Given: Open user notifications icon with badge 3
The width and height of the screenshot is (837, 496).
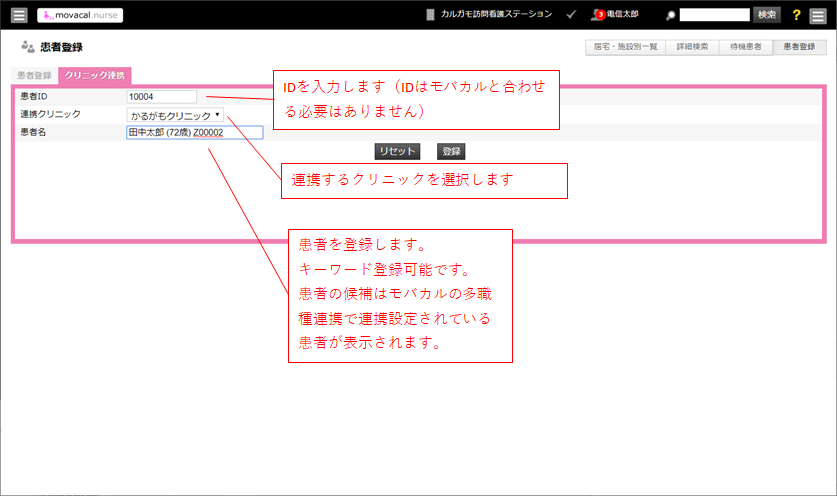Looking at the screenshot, I should point(597,15).
